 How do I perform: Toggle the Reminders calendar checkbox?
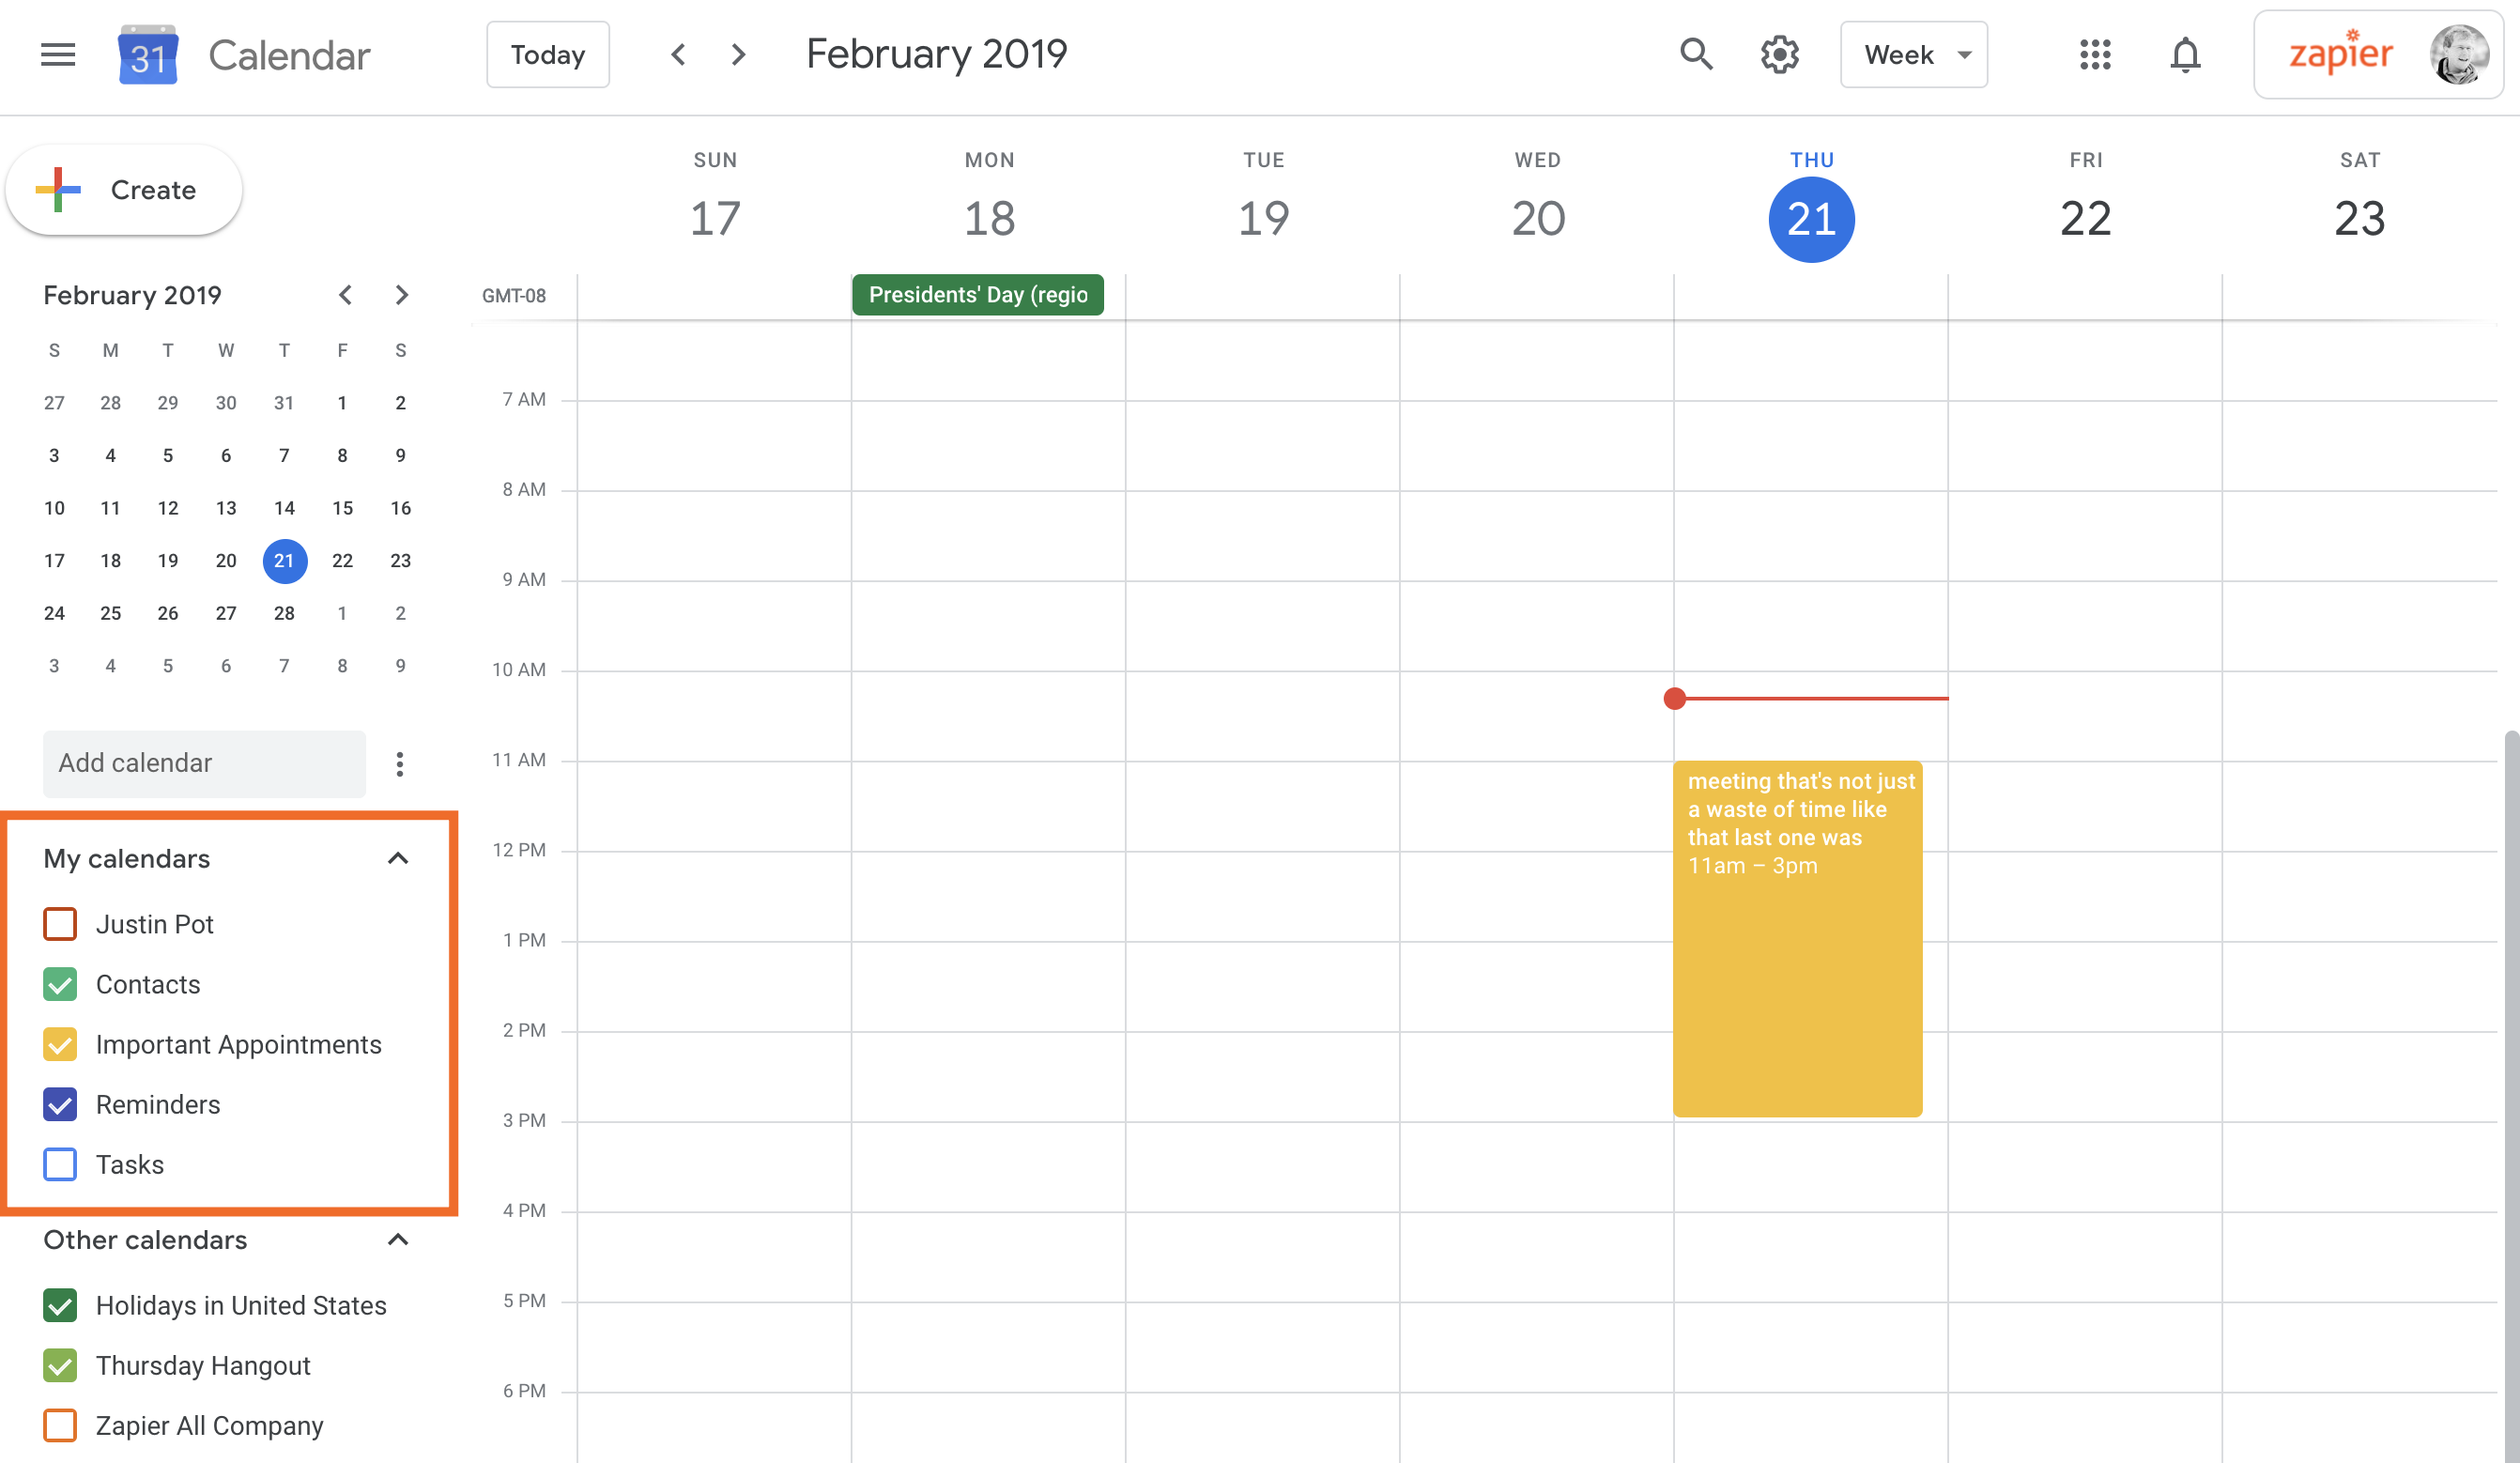point(59,1104)
